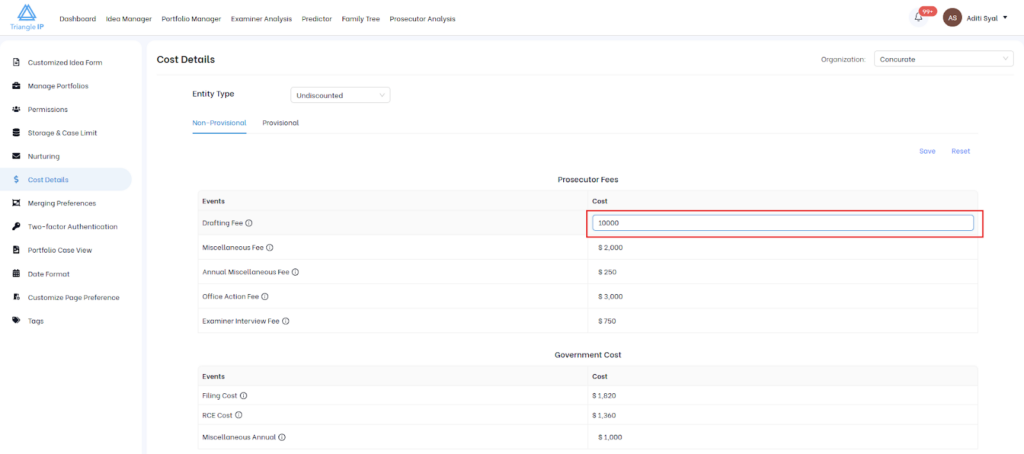Screen dimensions: 1024x454
Task: Click the Drafting Fee info icon
Action: (x=249, y=223)
